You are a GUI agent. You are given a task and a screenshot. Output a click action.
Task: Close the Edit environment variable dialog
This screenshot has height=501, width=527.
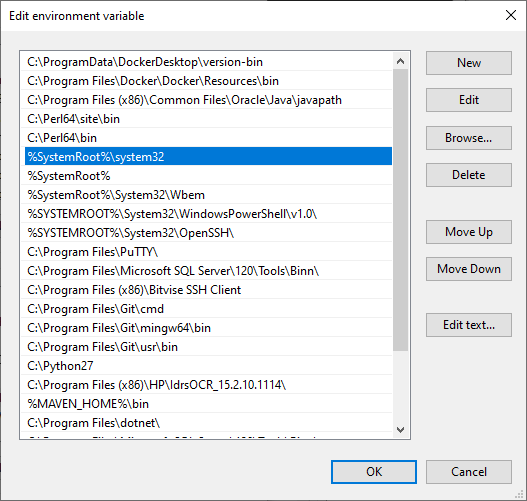511,15
